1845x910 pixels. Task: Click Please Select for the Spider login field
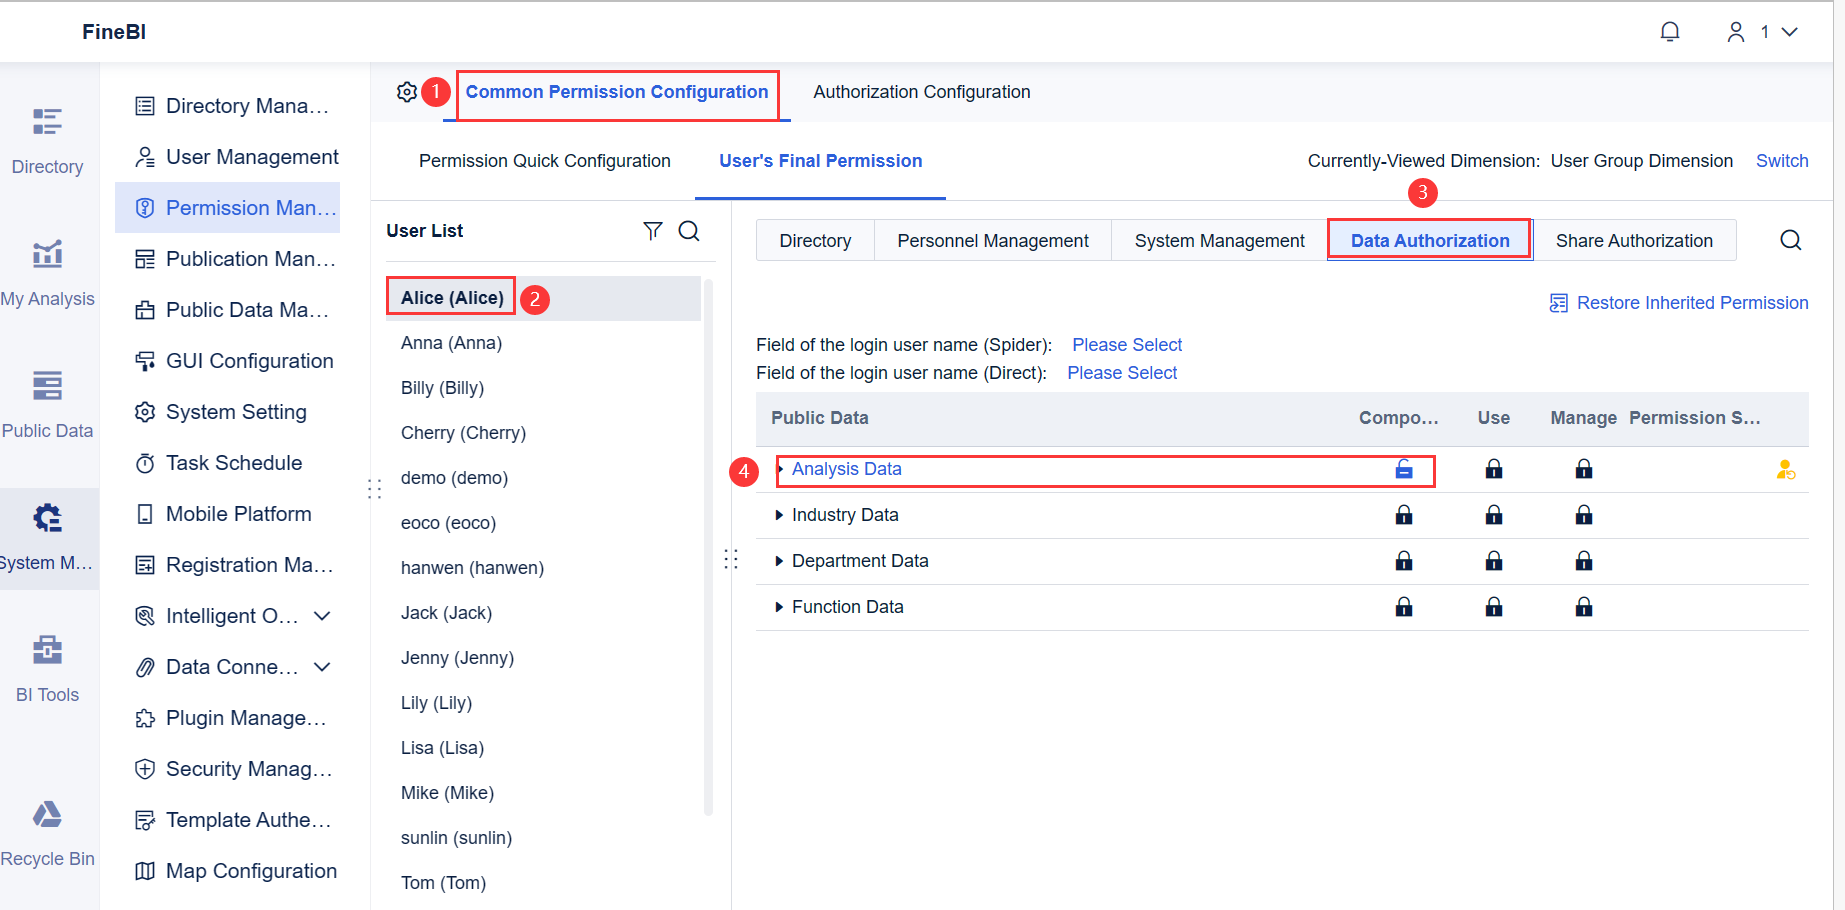pyautogui.click(x=1126, y=344)
